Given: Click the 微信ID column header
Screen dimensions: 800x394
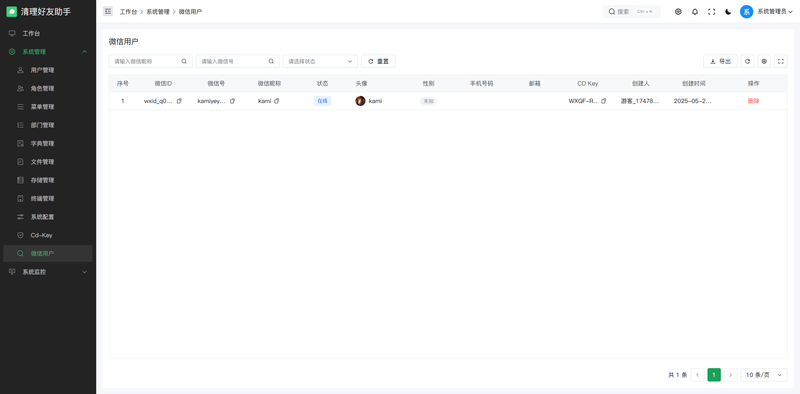Looking at the screenshot, I should [x=163, y=83].
